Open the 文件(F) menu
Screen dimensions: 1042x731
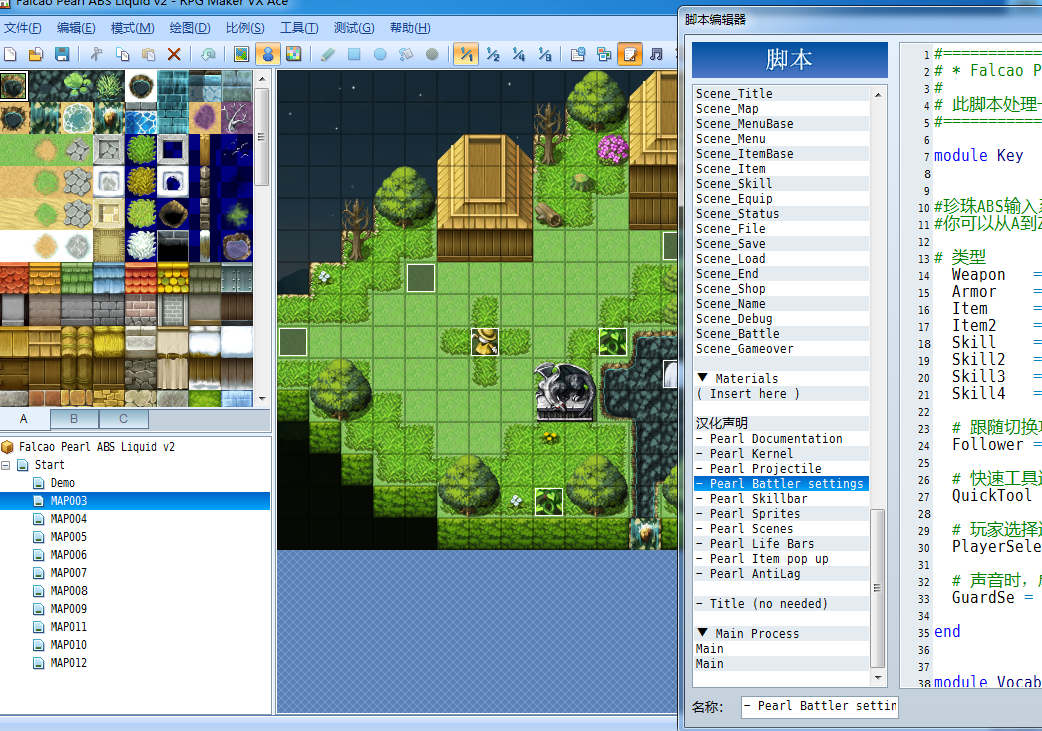pos(23,28)
